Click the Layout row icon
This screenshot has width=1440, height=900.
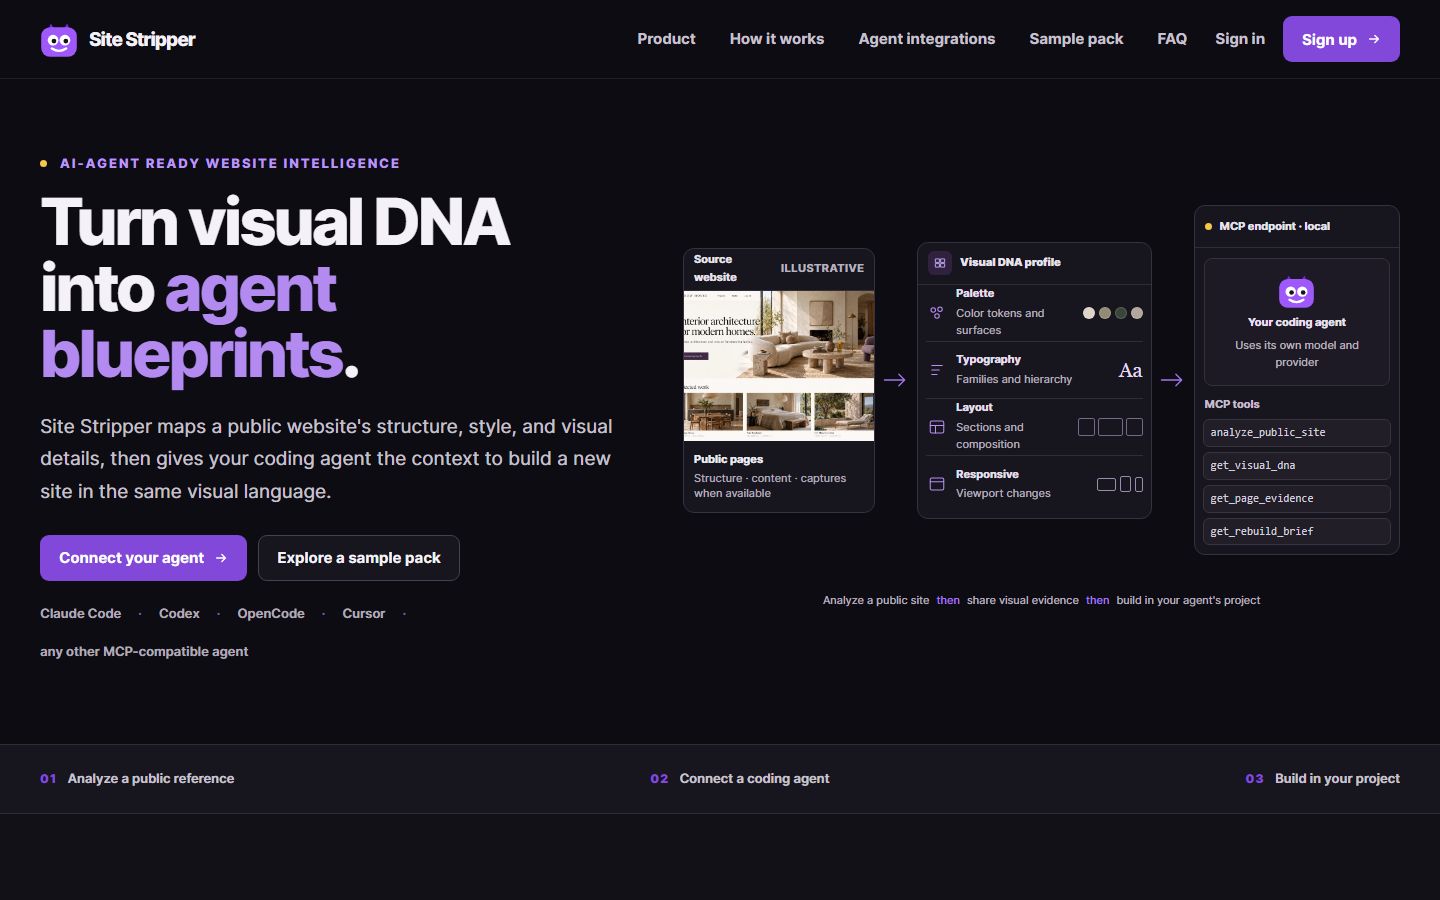937,427
